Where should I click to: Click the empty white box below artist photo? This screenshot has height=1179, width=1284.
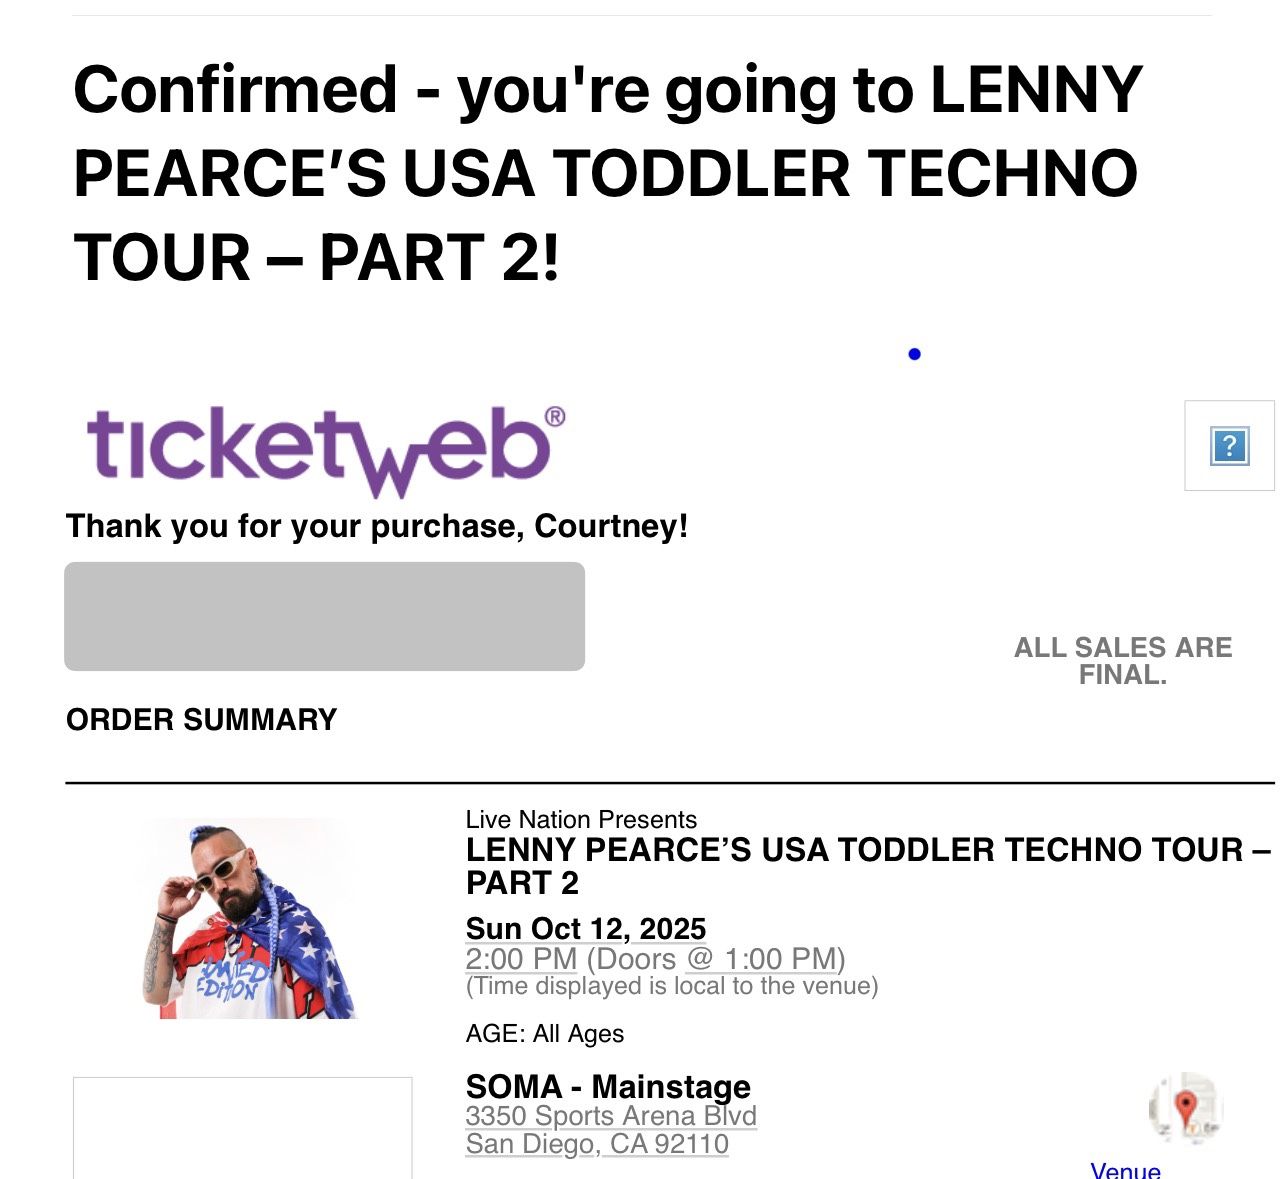pos(242,1127)
